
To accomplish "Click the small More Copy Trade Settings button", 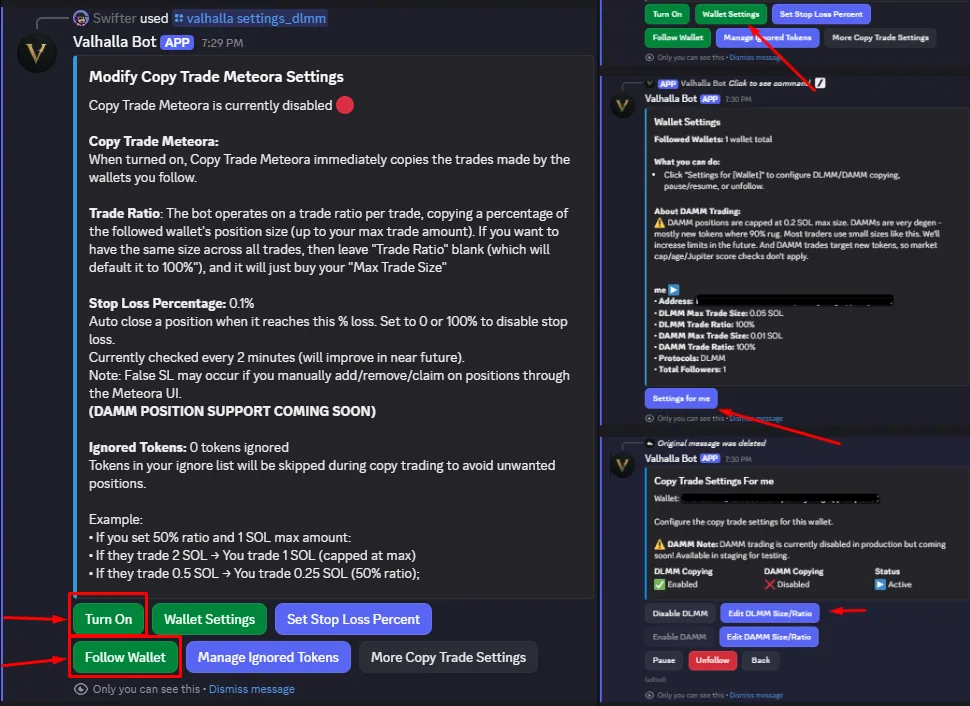I will coord(880,37).
